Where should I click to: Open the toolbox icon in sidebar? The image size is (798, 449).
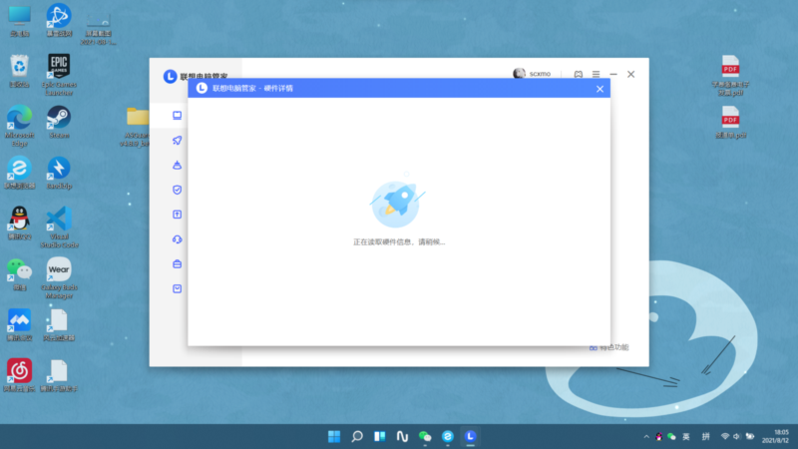[x=177, y=264]
